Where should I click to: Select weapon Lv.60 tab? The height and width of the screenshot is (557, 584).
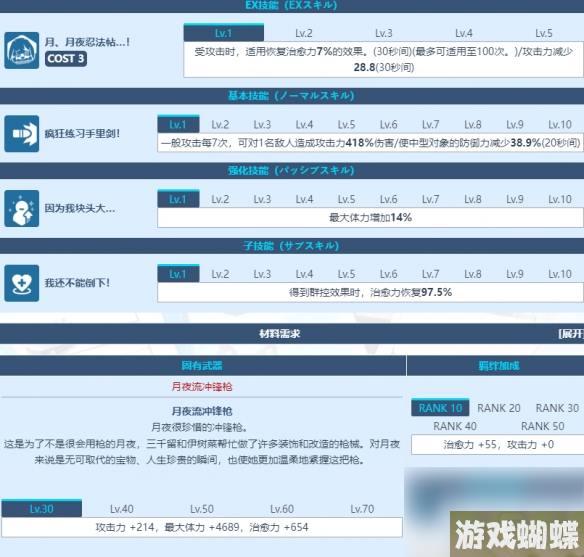coord(282,509)
